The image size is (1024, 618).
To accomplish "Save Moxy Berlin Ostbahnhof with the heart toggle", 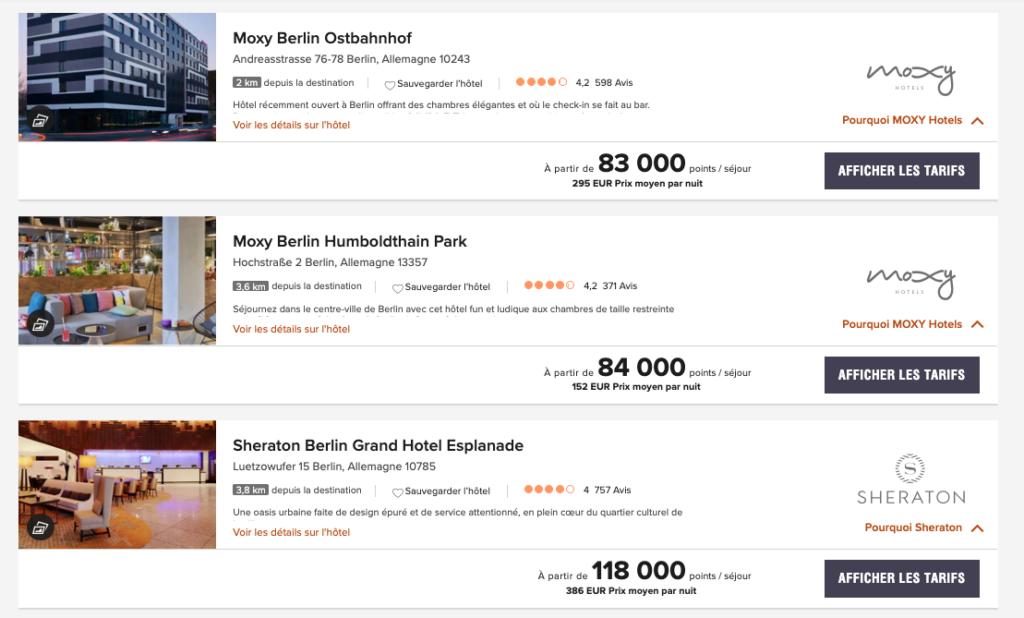I will (390, 84).
